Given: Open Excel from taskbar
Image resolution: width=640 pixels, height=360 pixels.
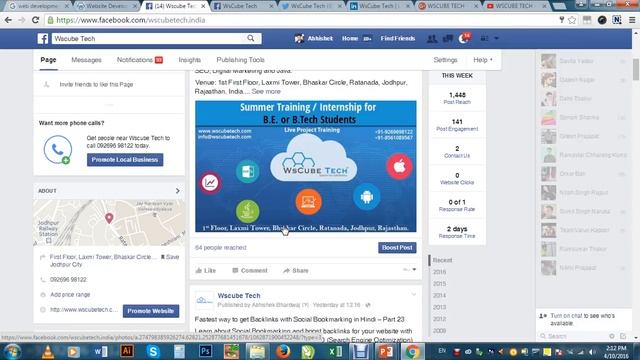Looking at the screenshot, I should tap(335, 351).
